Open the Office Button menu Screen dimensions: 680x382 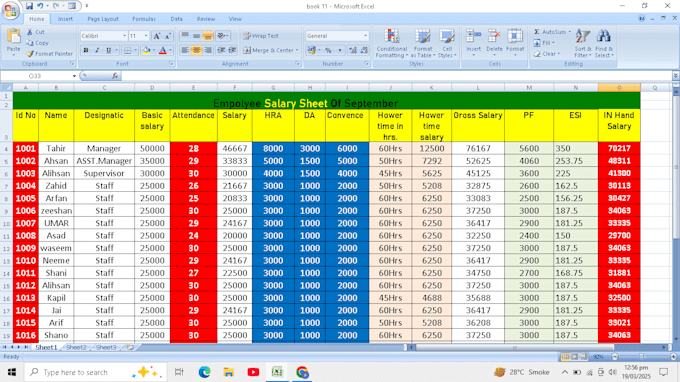tap(10, 10)
